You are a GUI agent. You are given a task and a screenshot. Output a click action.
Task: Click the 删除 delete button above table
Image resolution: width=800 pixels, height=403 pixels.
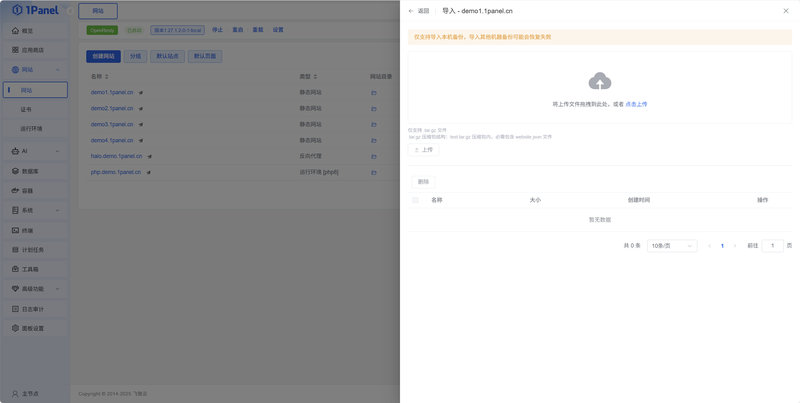423,182
